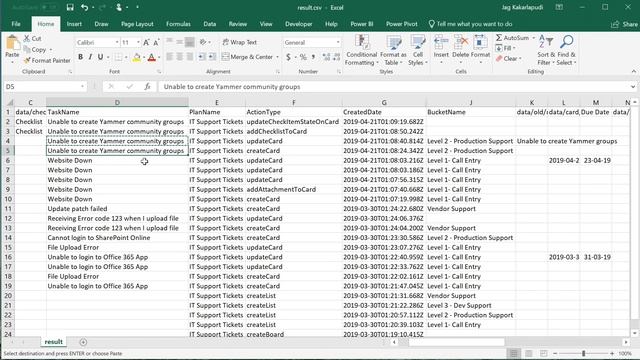
Task: Click the Share button
Action: 624,24
